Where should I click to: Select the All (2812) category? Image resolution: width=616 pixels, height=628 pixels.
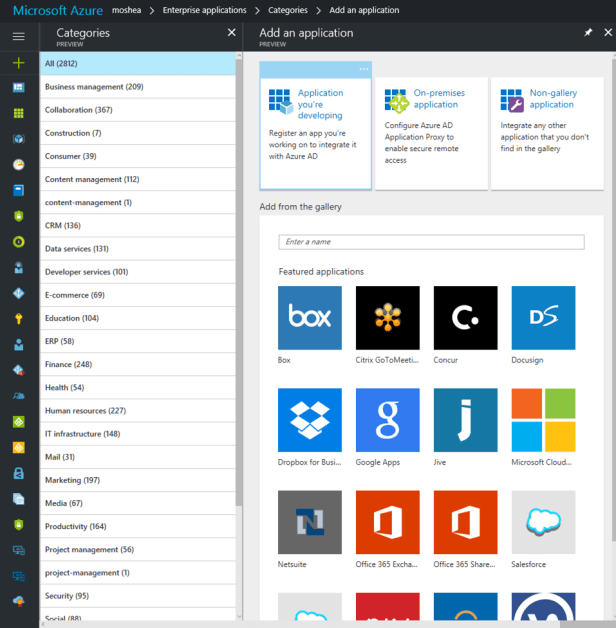pos(138,64)
